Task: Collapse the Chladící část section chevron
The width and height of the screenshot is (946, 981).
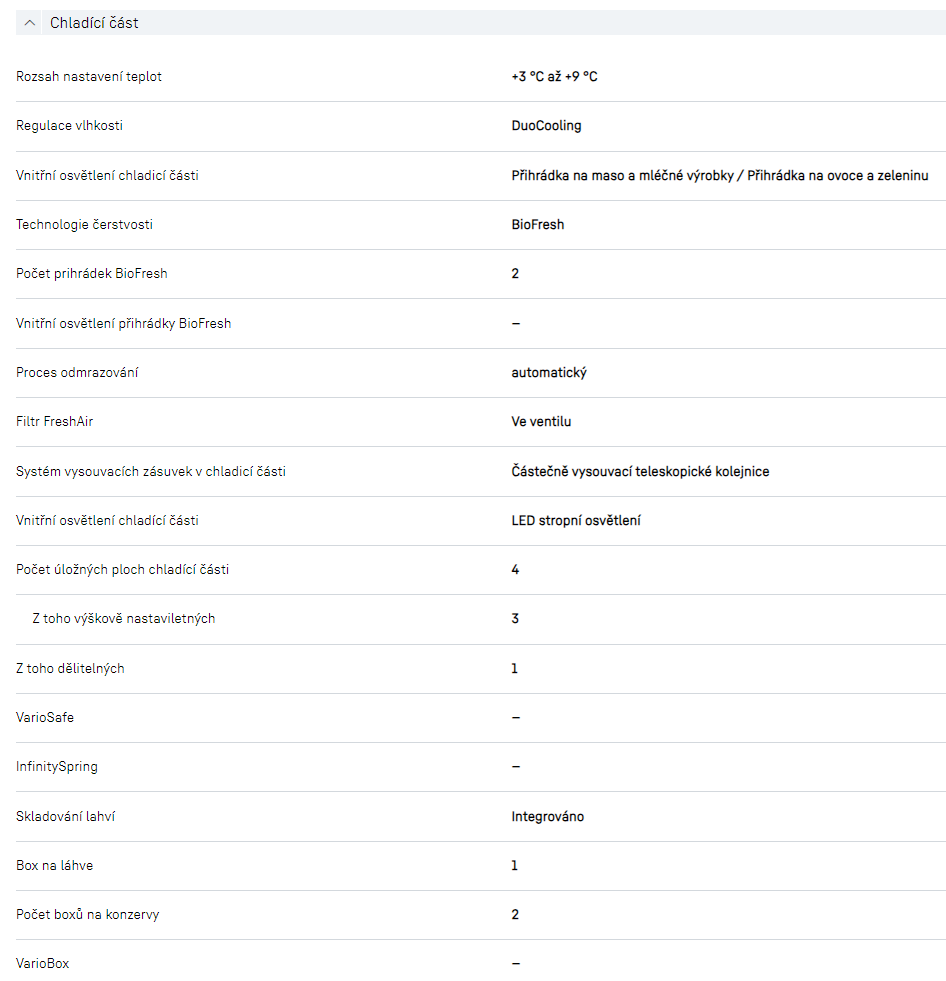Action: 30,22
